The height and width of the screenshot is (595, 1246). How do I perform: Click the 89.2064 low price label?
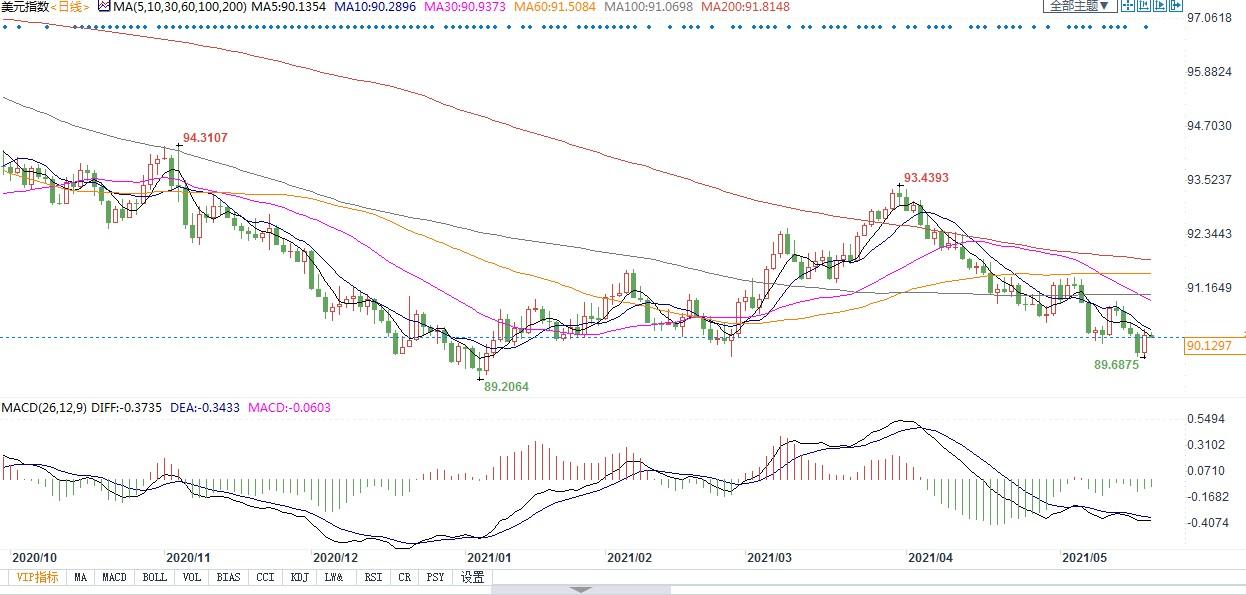(505, 386)
